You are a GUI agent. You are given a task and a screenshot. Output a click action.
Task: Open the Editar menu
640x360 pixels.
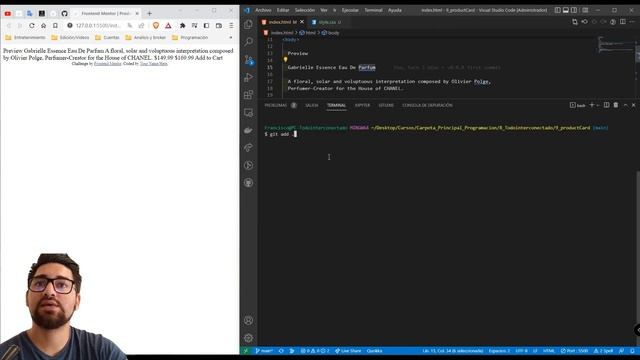coord(283,10)
